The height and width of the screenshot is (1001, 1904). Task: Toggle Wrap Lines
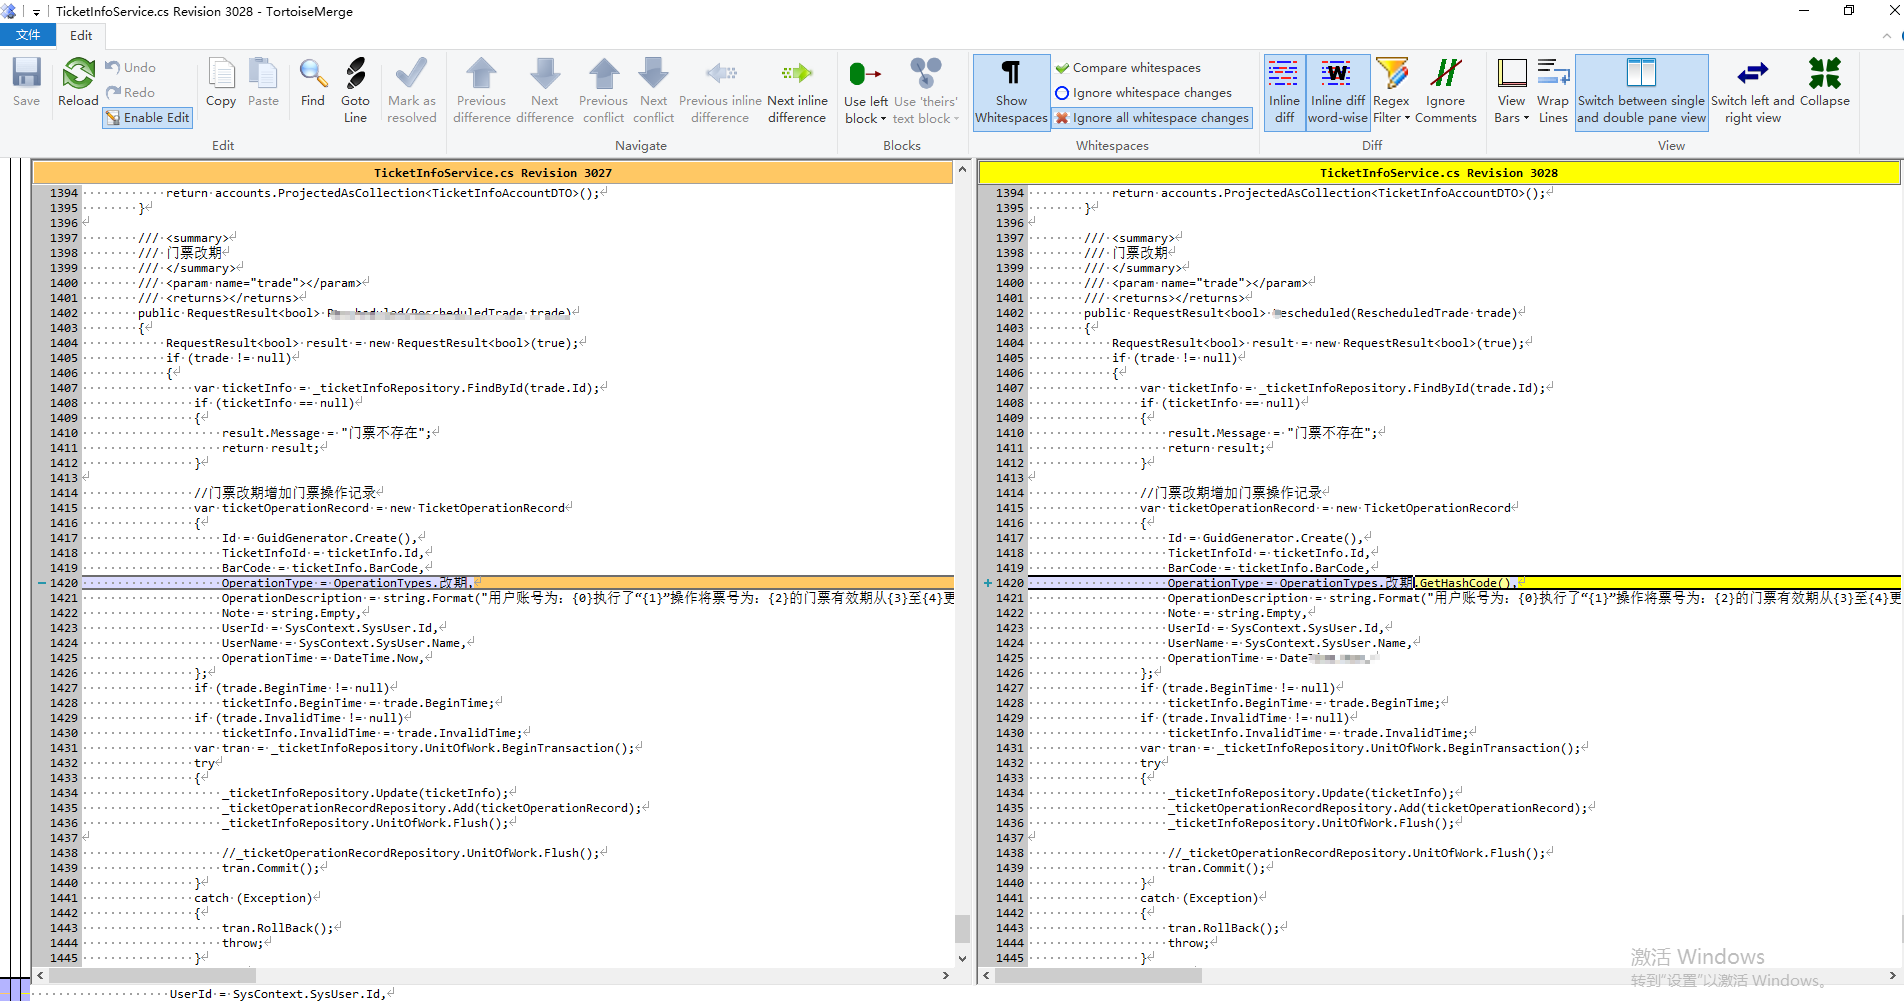click(1553, 90)
